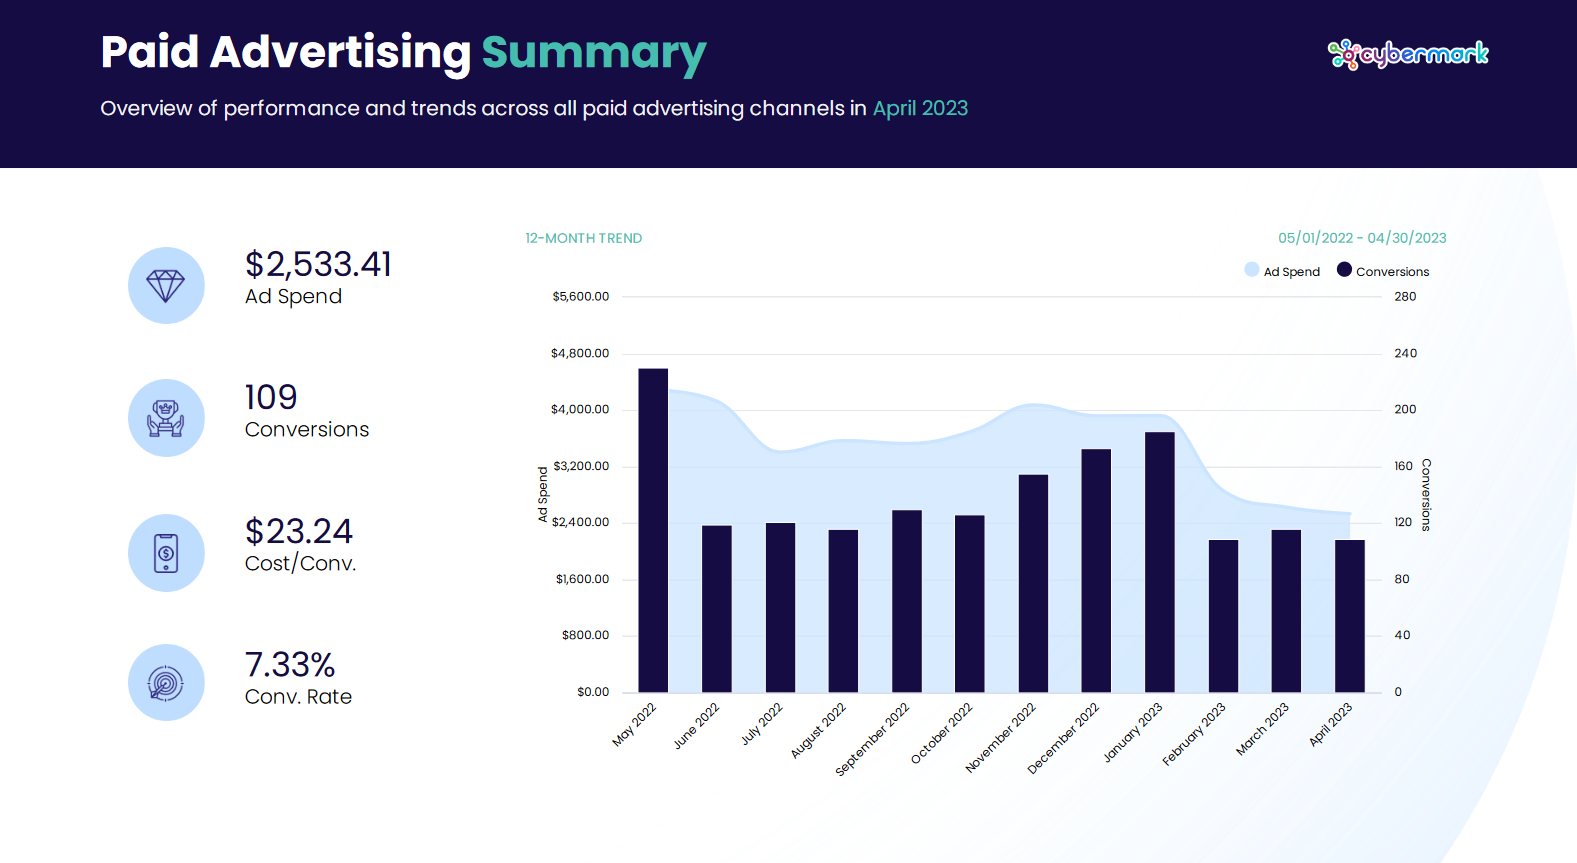
Task: Click the May 2022 conversions bar
Action: tap(653, 530)
